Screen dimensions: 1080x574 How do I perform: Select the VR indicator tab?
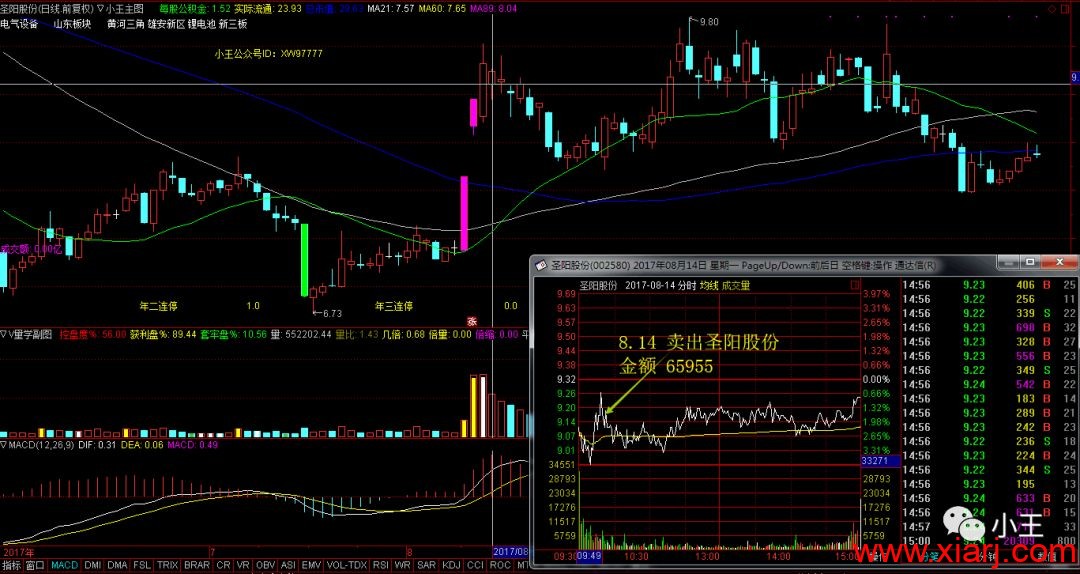pyautogui.click(x=243, y=565)
